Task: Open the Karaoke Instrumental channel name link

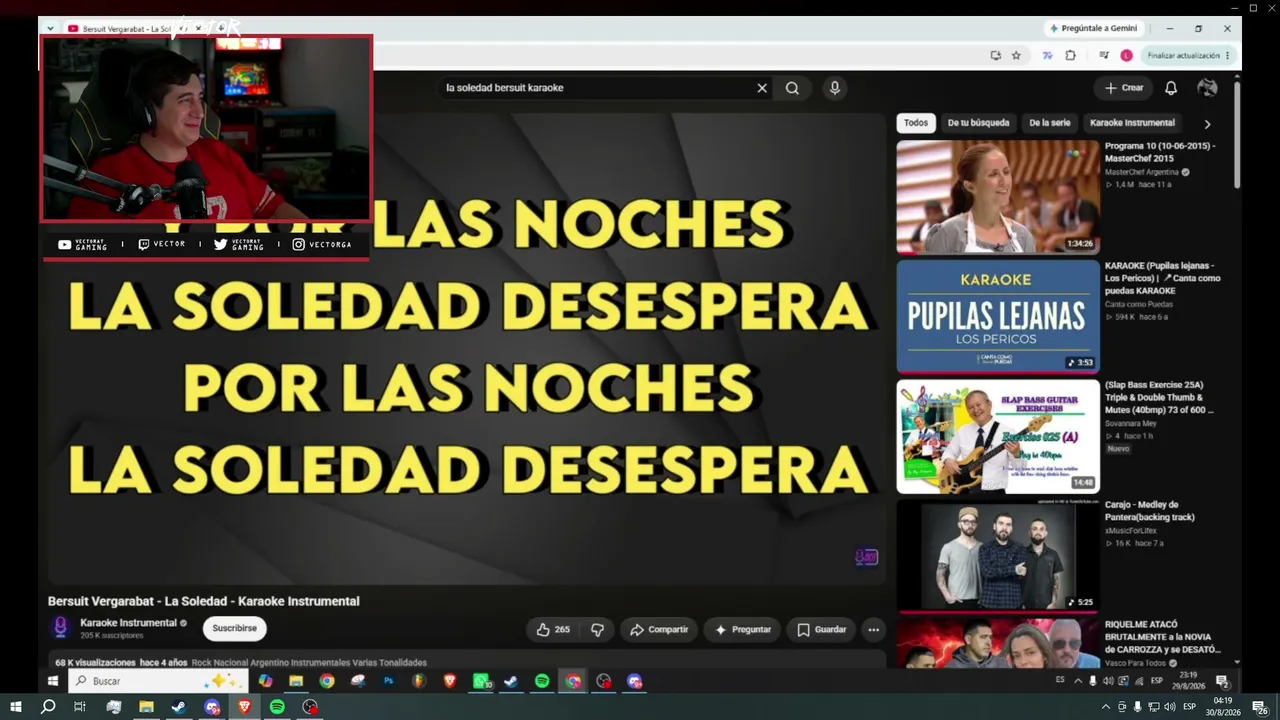Action: 128,623
